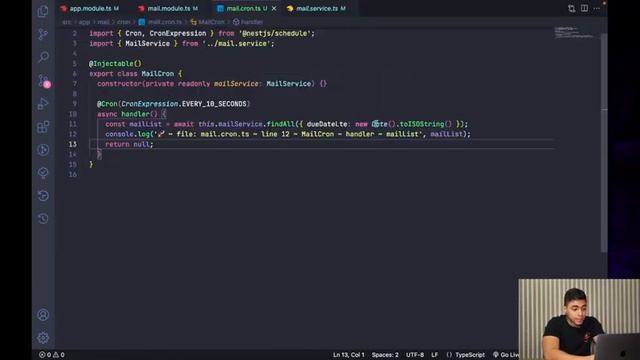Switch to the mail.service.ts tab

[316, 8]
